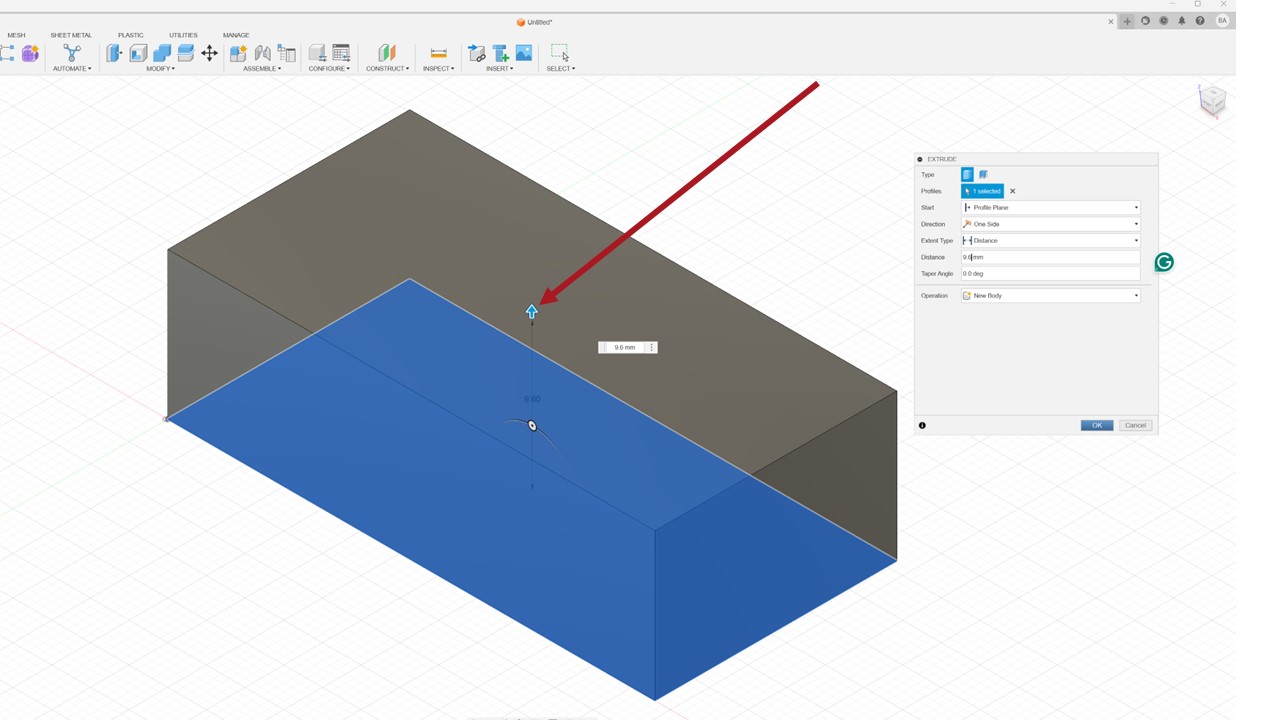Click the Taper Angle input field

[1050, 273]
